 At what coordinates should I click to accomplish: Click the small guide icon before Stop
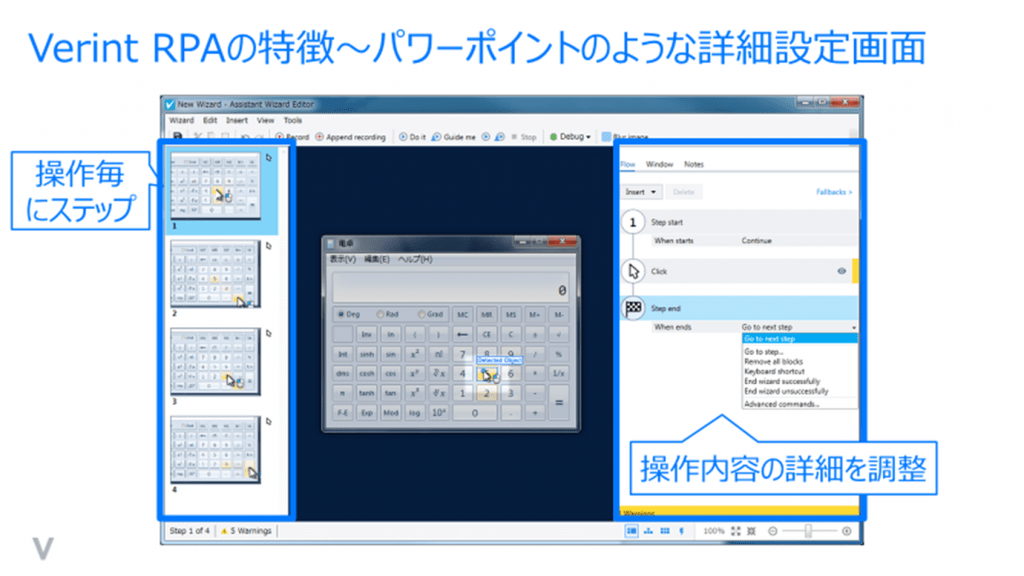pos(500,136)
